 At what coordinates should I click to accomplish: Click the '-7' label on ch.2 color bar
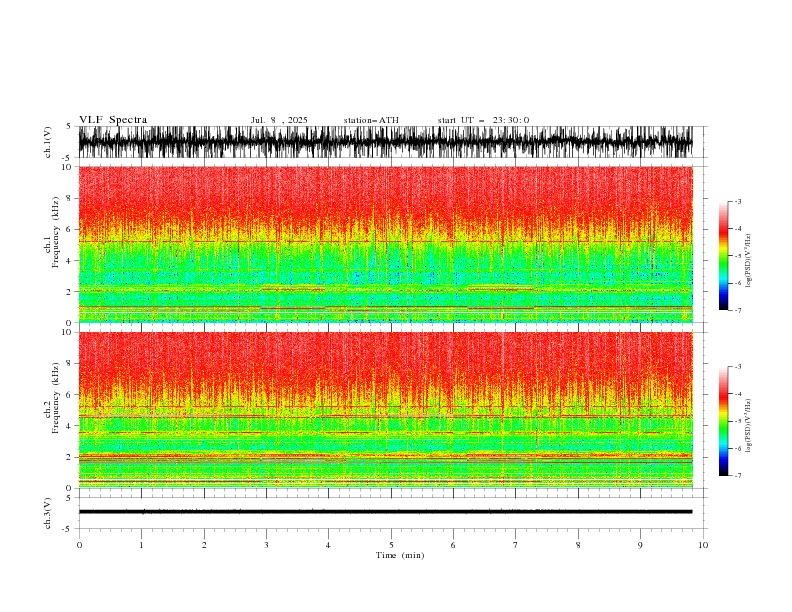738,476
